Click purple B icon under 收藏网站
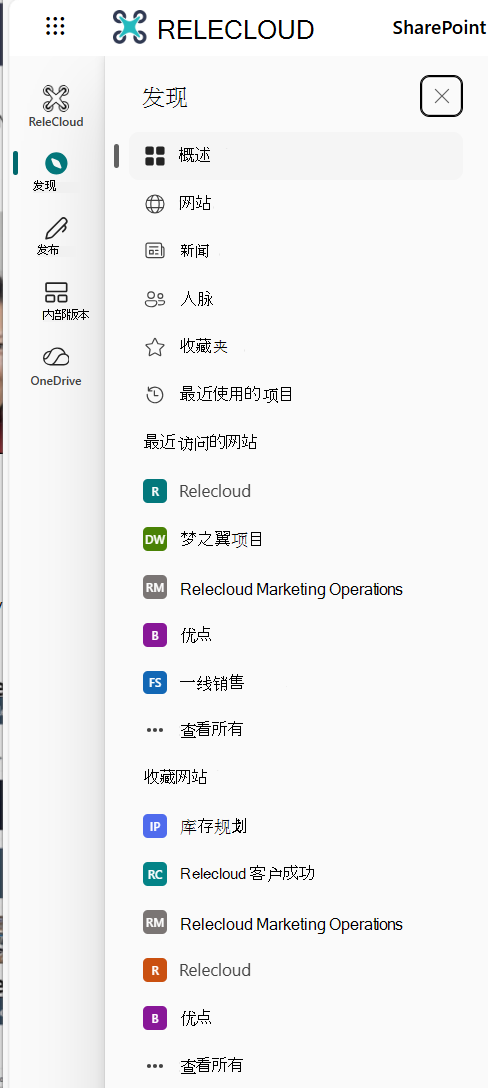 (x=155, y=1019)
